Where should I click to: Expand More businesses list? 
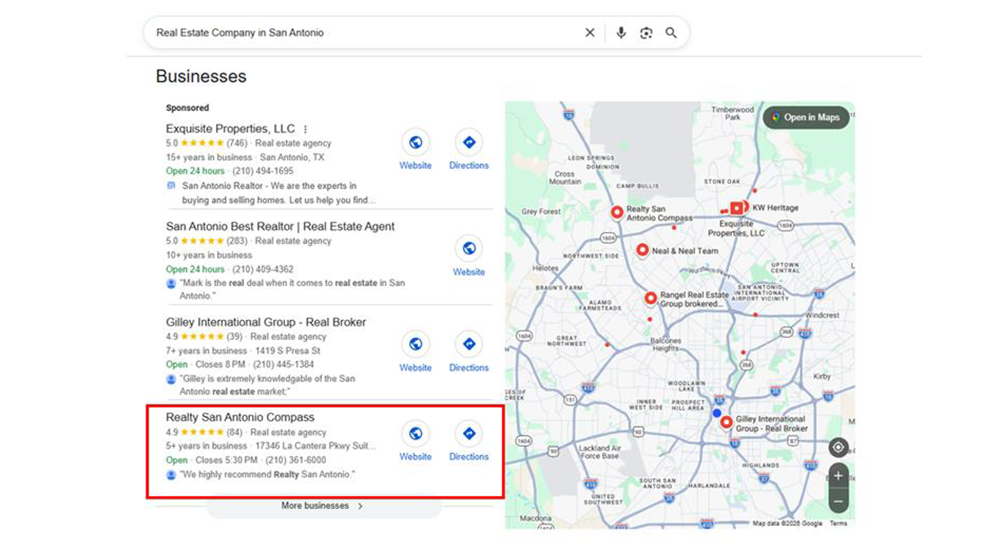point(323,506)
